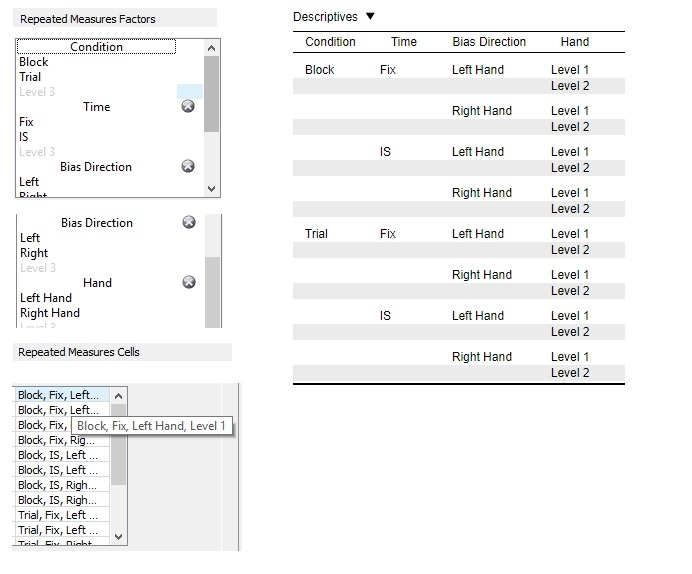Select the second Block, IS, Left ... cell
692x574 pixels.
63,470
